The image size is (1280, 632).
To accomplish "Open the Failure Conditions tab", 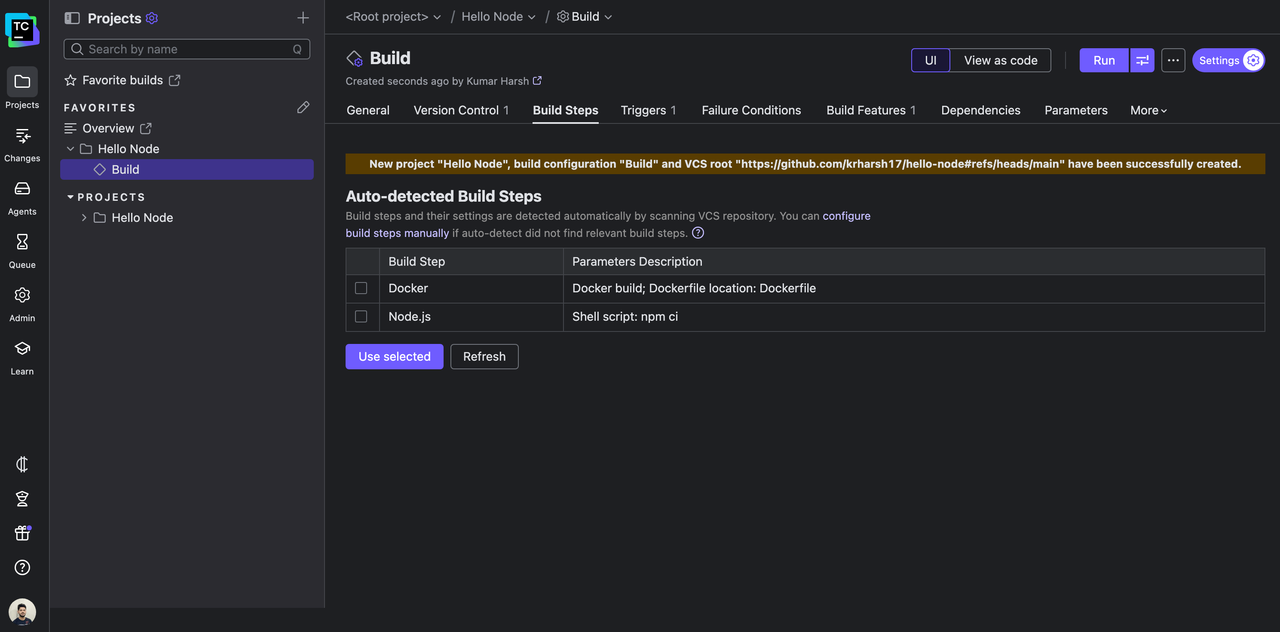I will (x=751, y=110).
